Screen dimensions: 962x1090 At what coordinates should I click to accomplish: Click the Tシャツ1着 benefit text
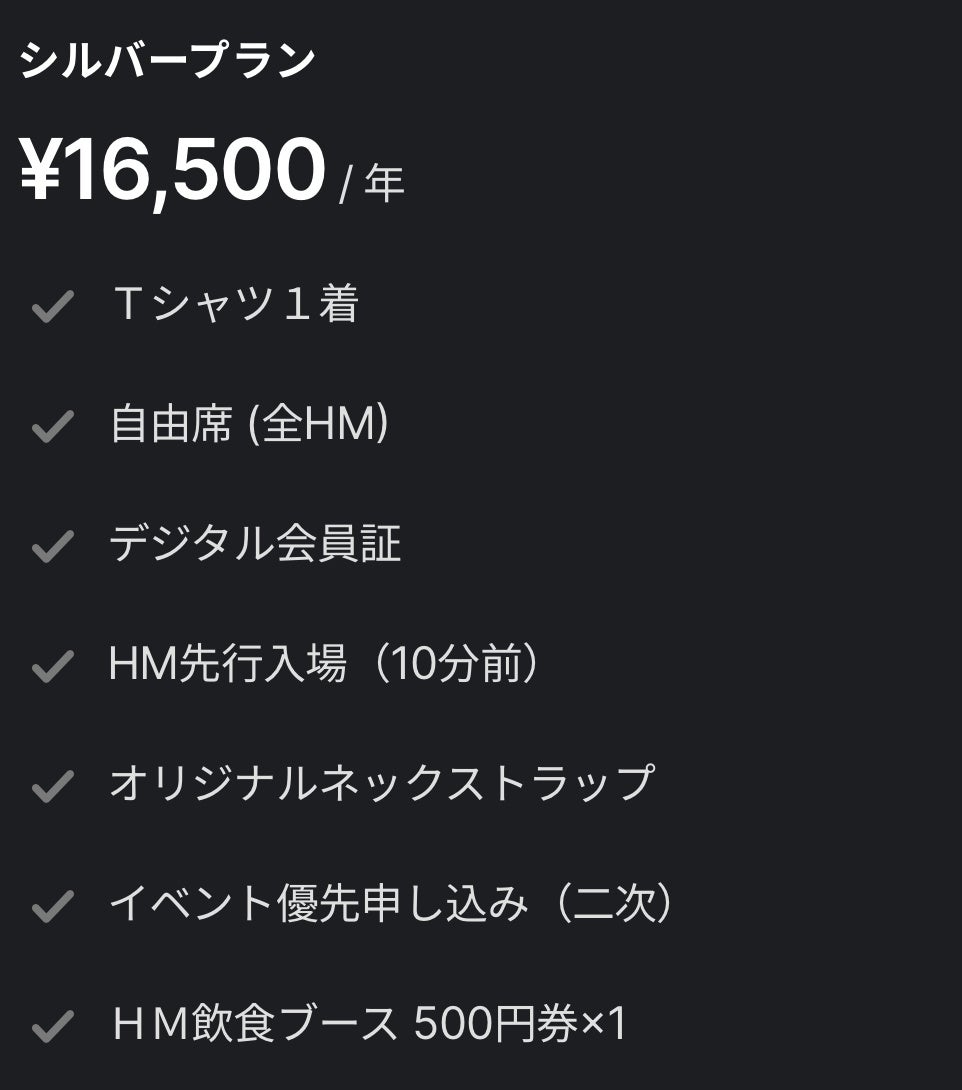pyautogui.click(x=235, y=305)
